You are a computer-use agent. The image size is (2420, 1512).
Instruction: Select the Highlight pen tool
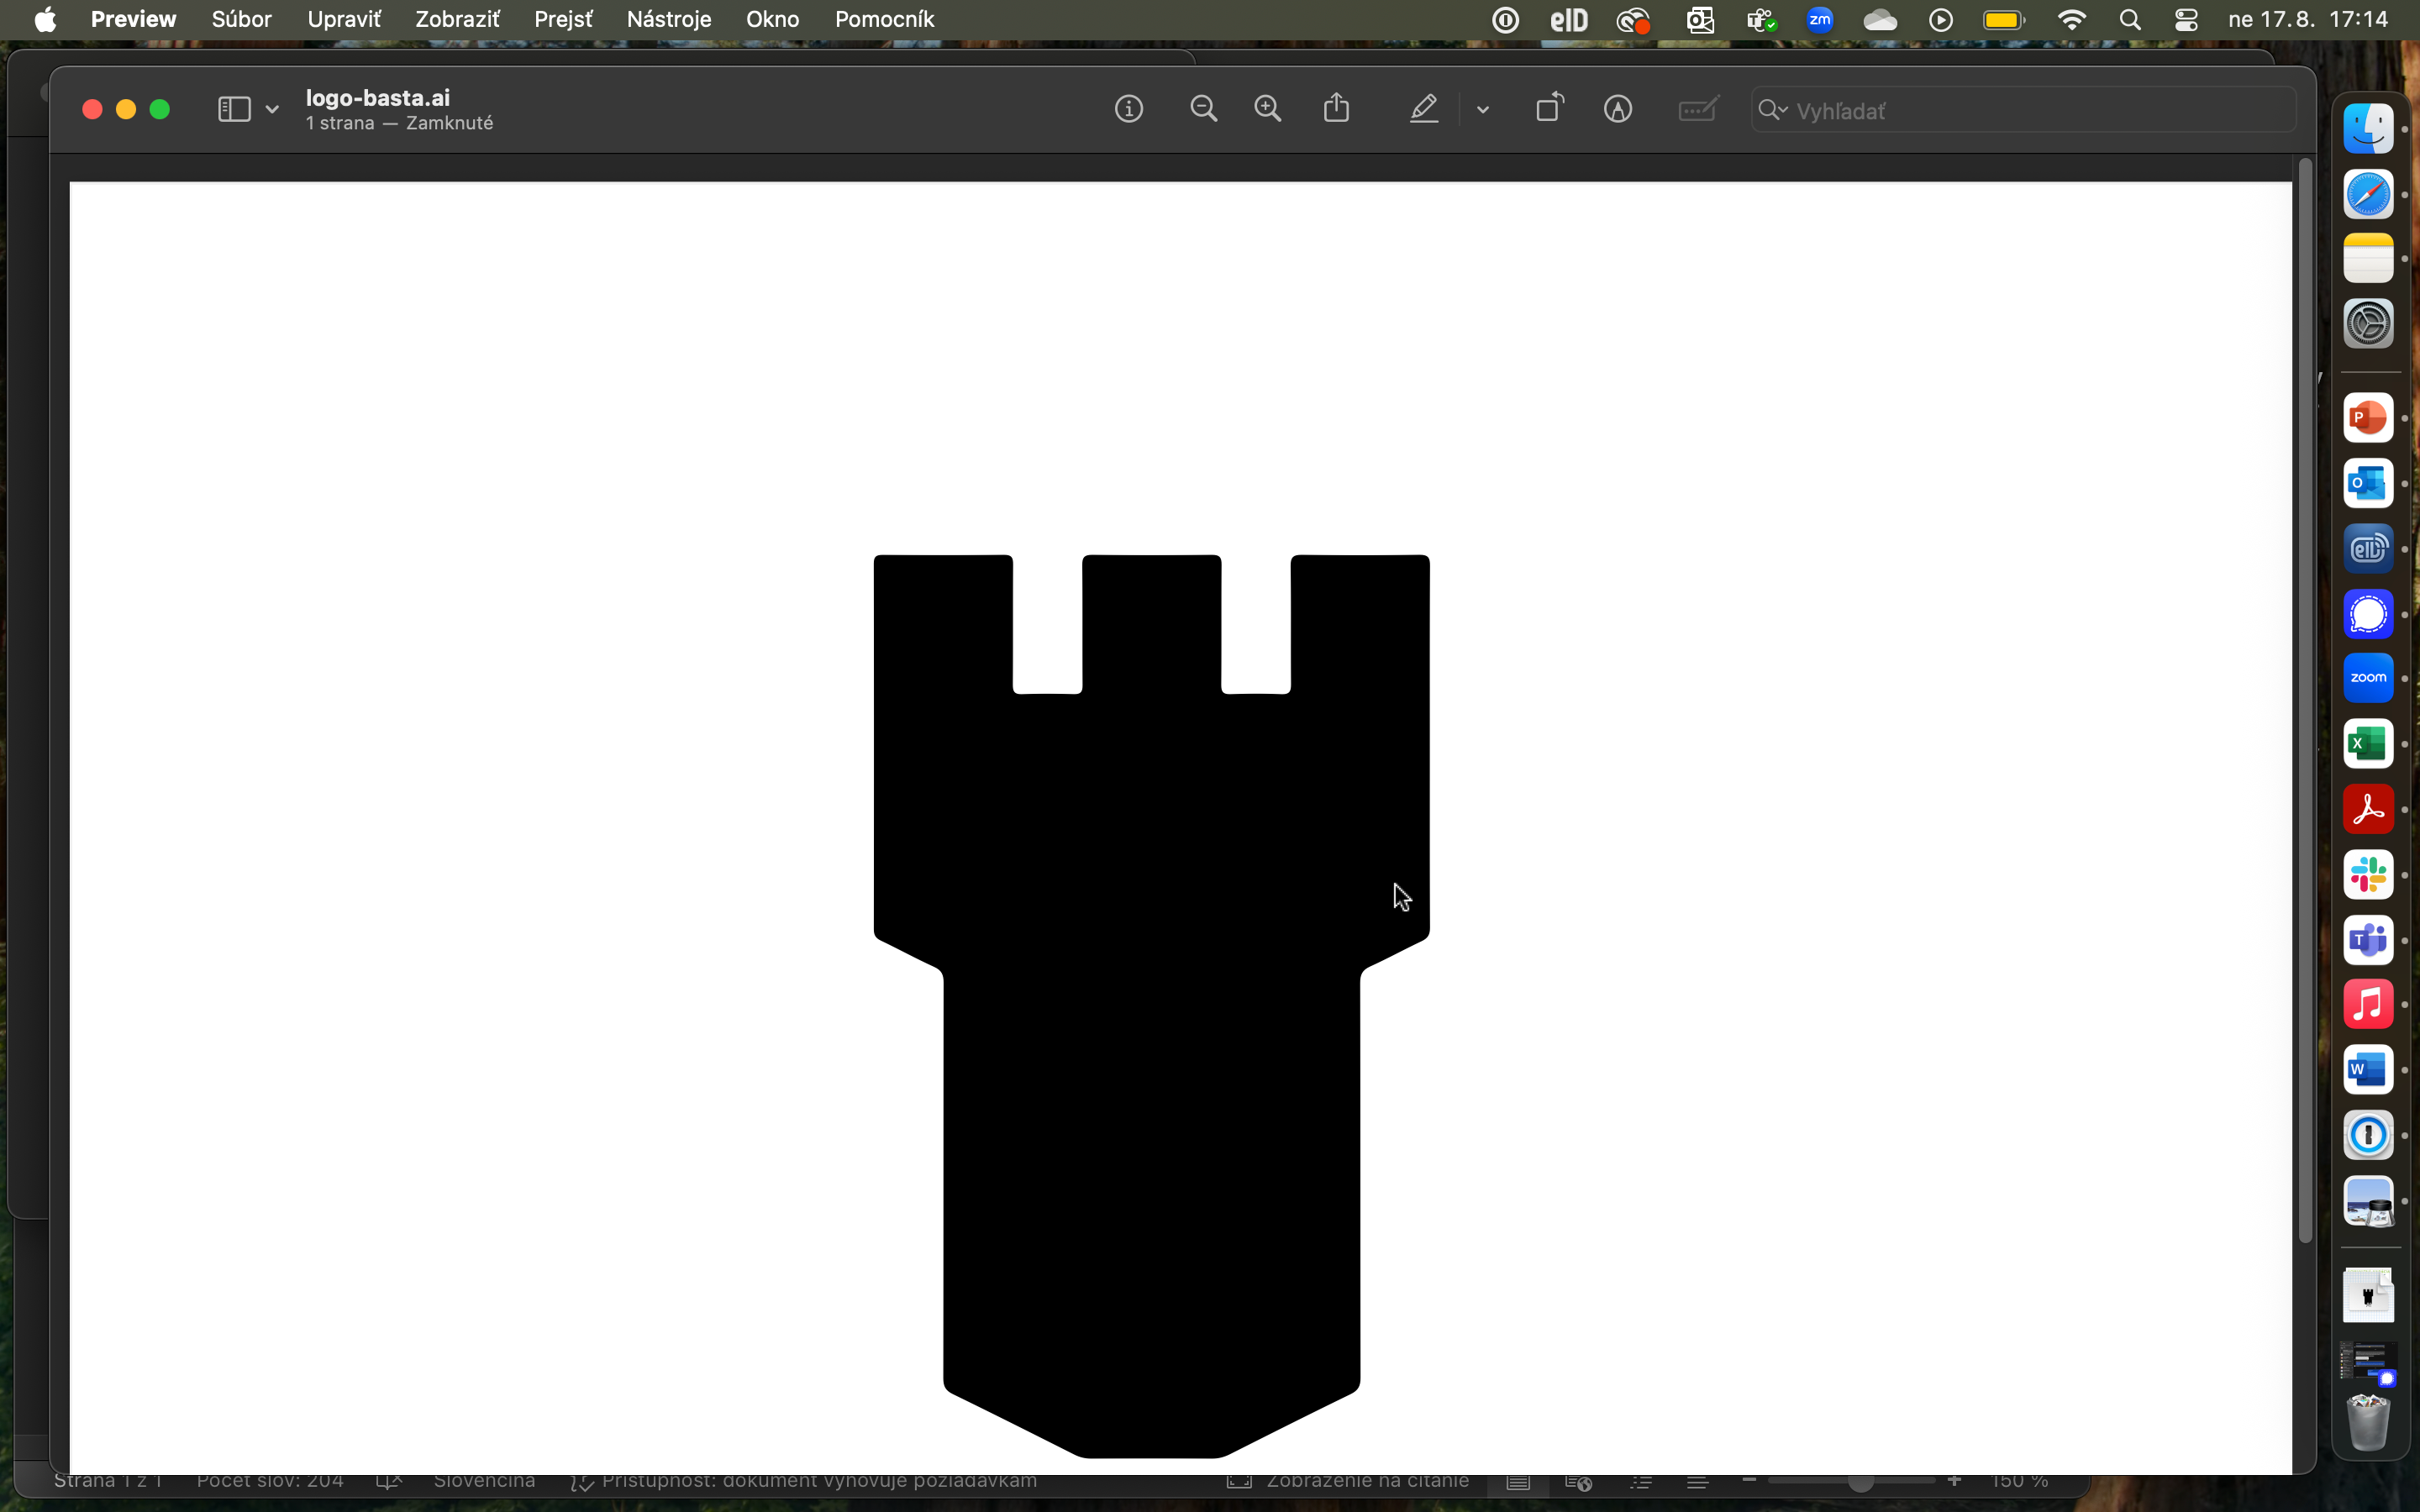[1424, 109]
